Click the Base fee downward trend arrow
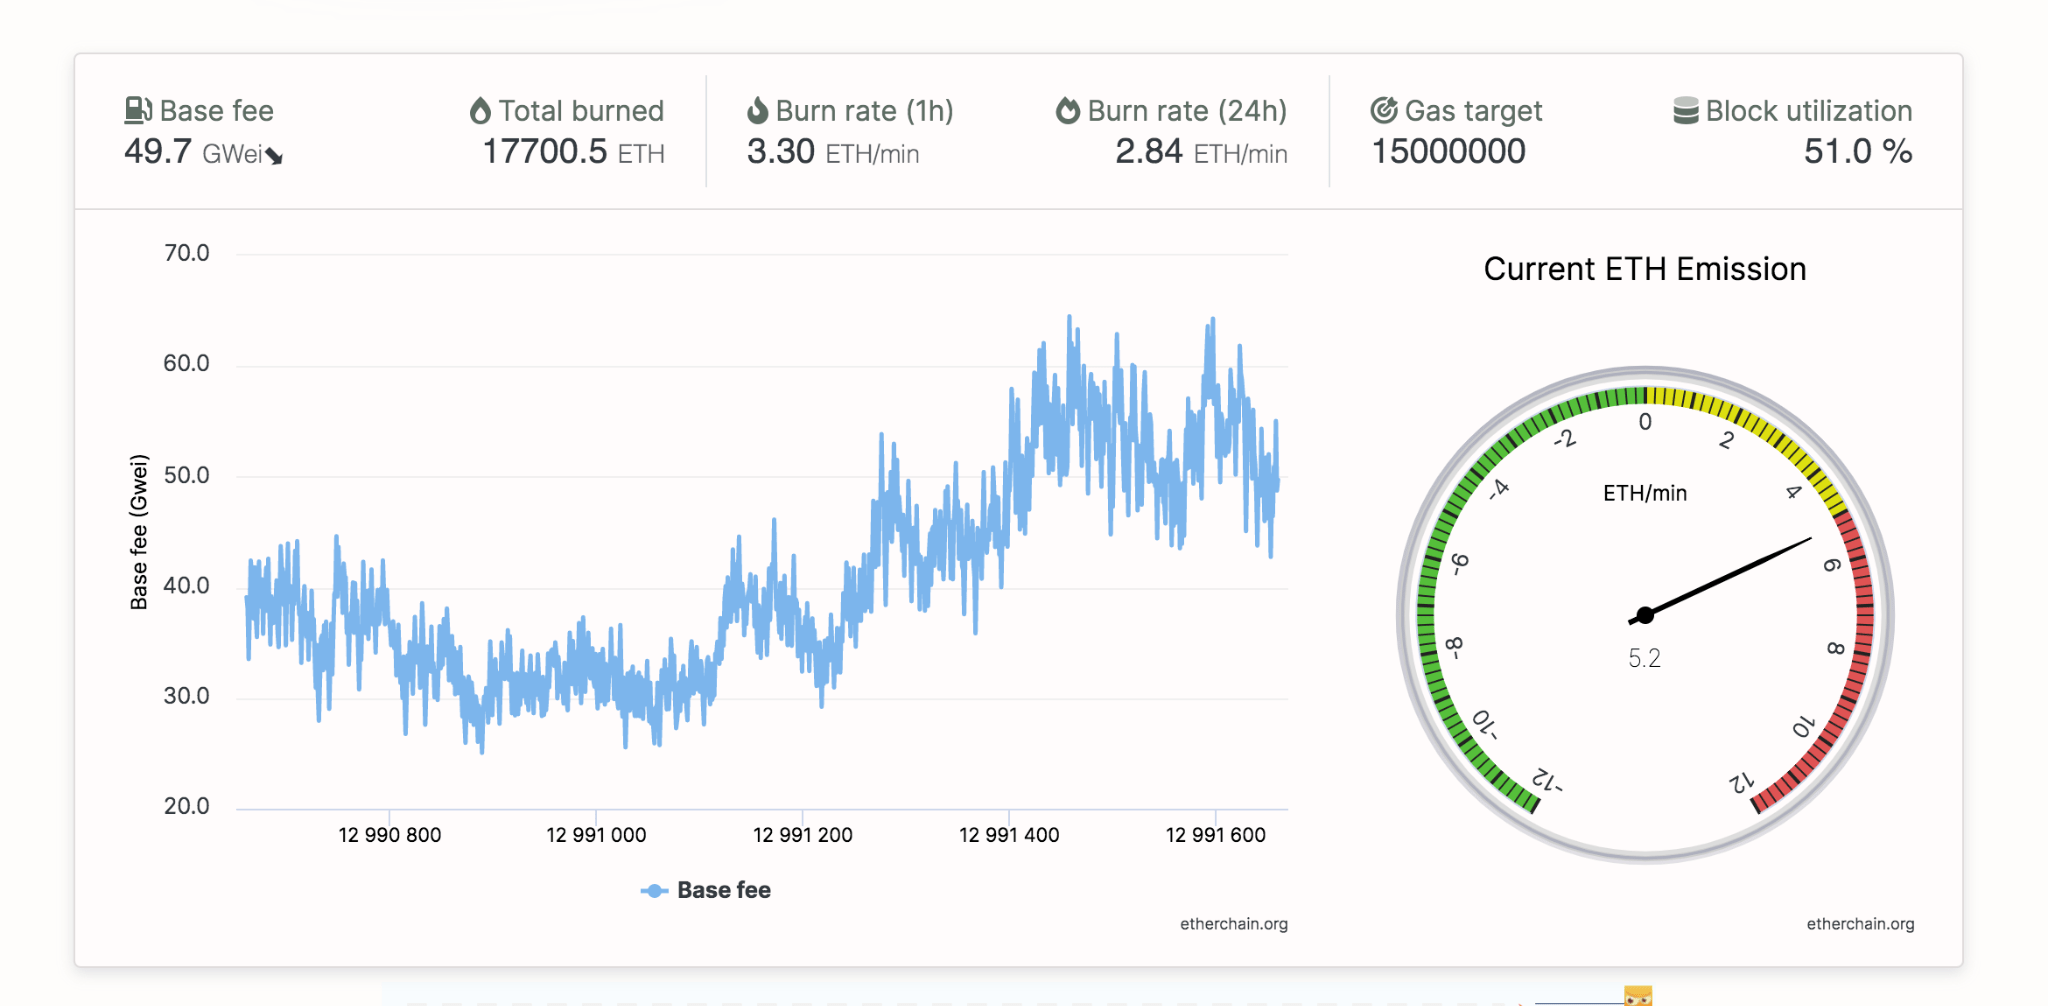 coord(274,156)
